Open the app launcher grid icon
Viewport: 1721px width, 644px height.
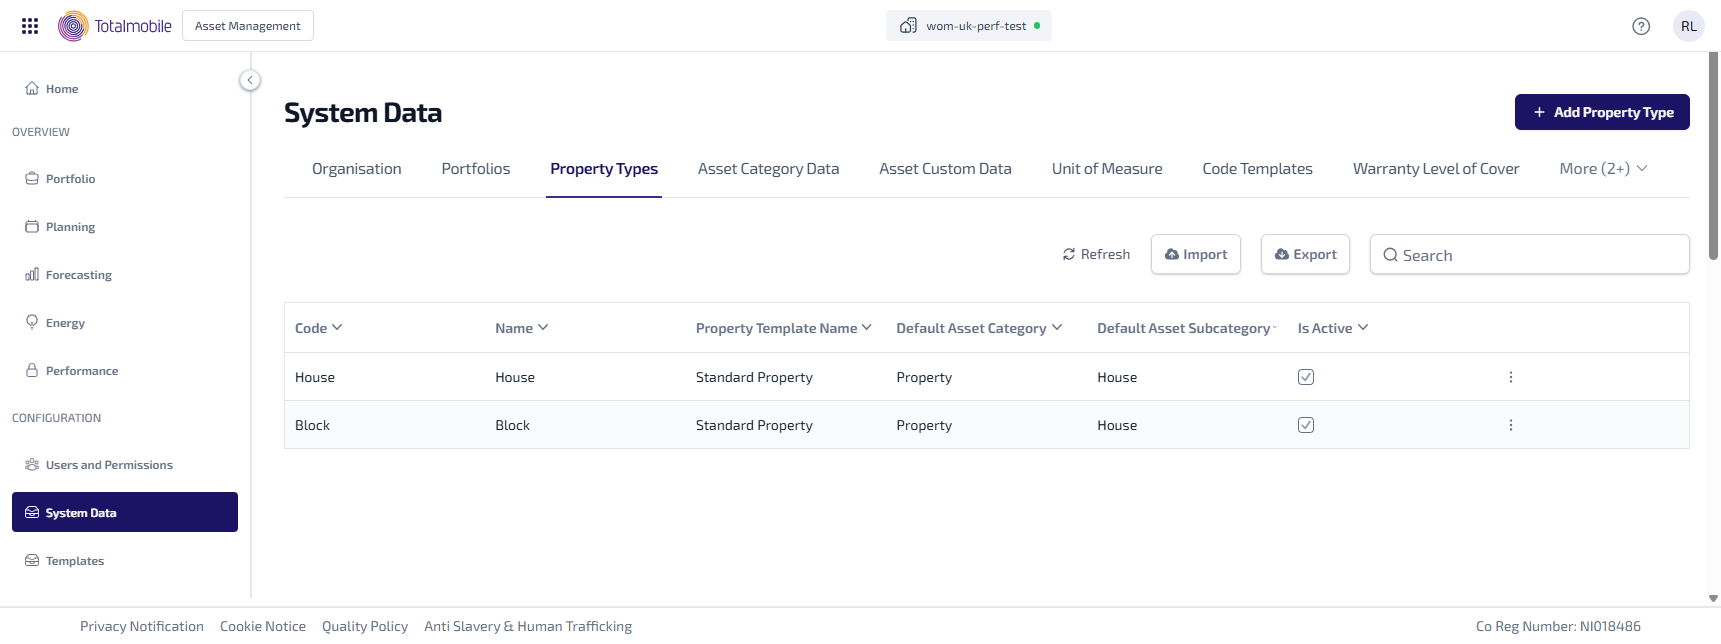pos(30,26)
